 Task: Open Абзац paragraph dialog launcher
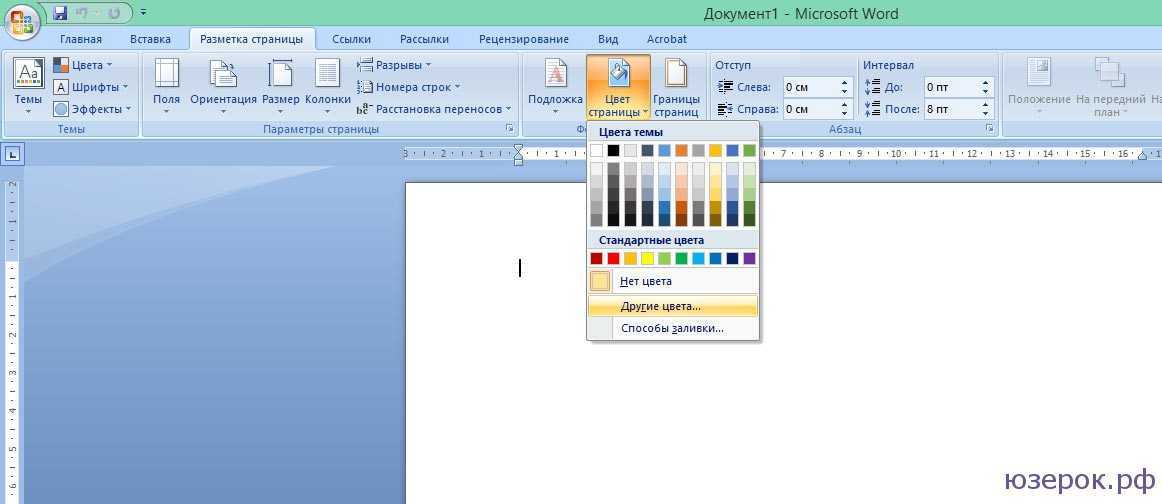coord(989,129)
